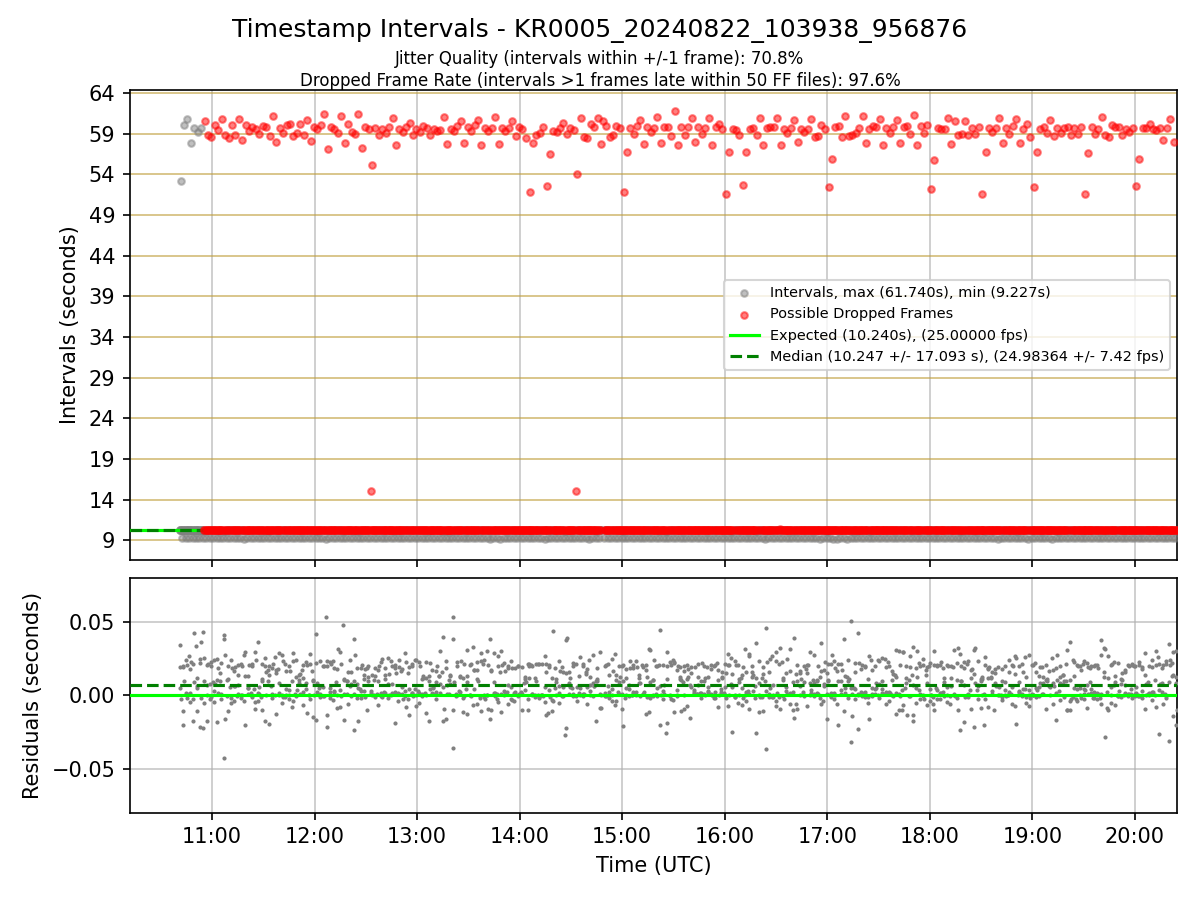Click the red outlier point near 14:30 at 15 seconds
The image size is (1200, 900).
click(576, 491)
